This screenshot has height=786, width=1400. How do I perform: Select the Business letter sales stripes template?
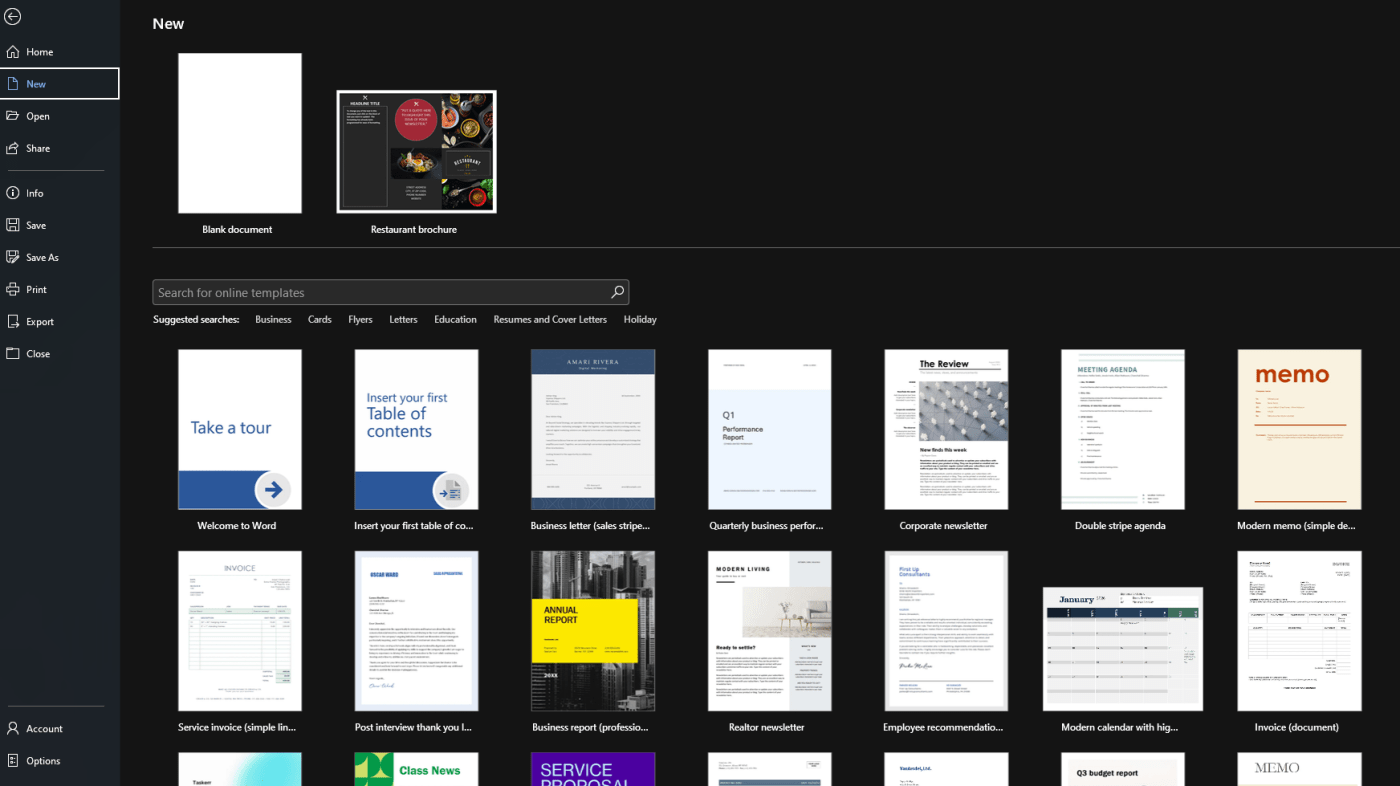coord(593,429)
